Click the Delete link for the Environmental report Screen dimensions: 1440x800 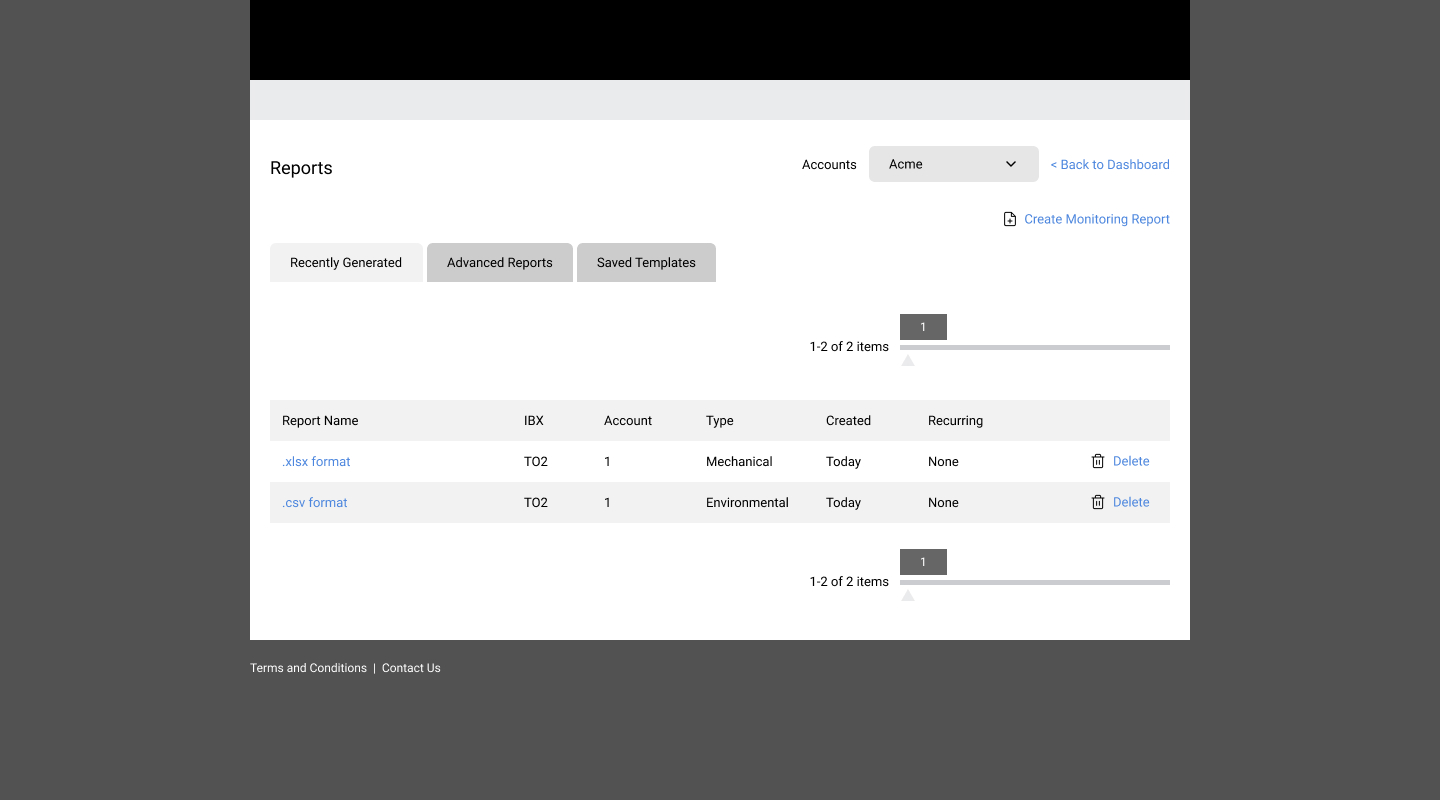click(1131, 502)
